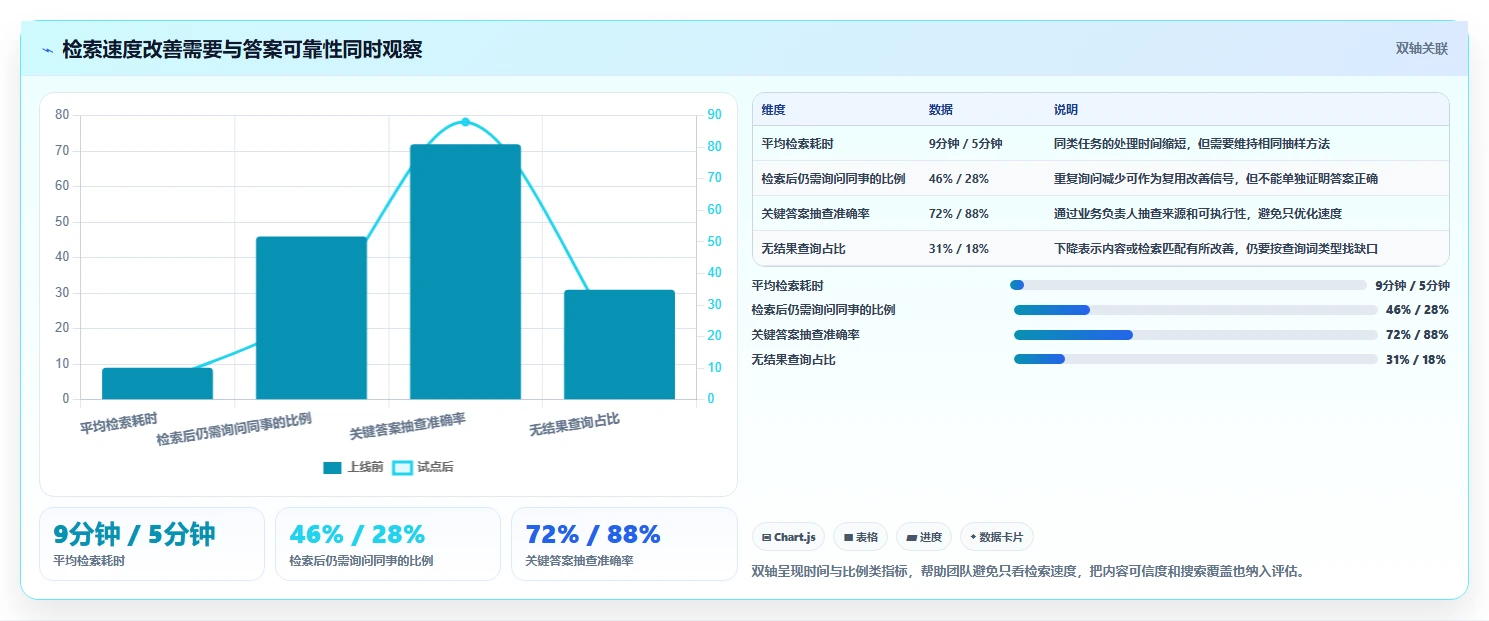1489x621 pixels.
Task: Click the 维度 column header
Action: [x=773, y=110]
